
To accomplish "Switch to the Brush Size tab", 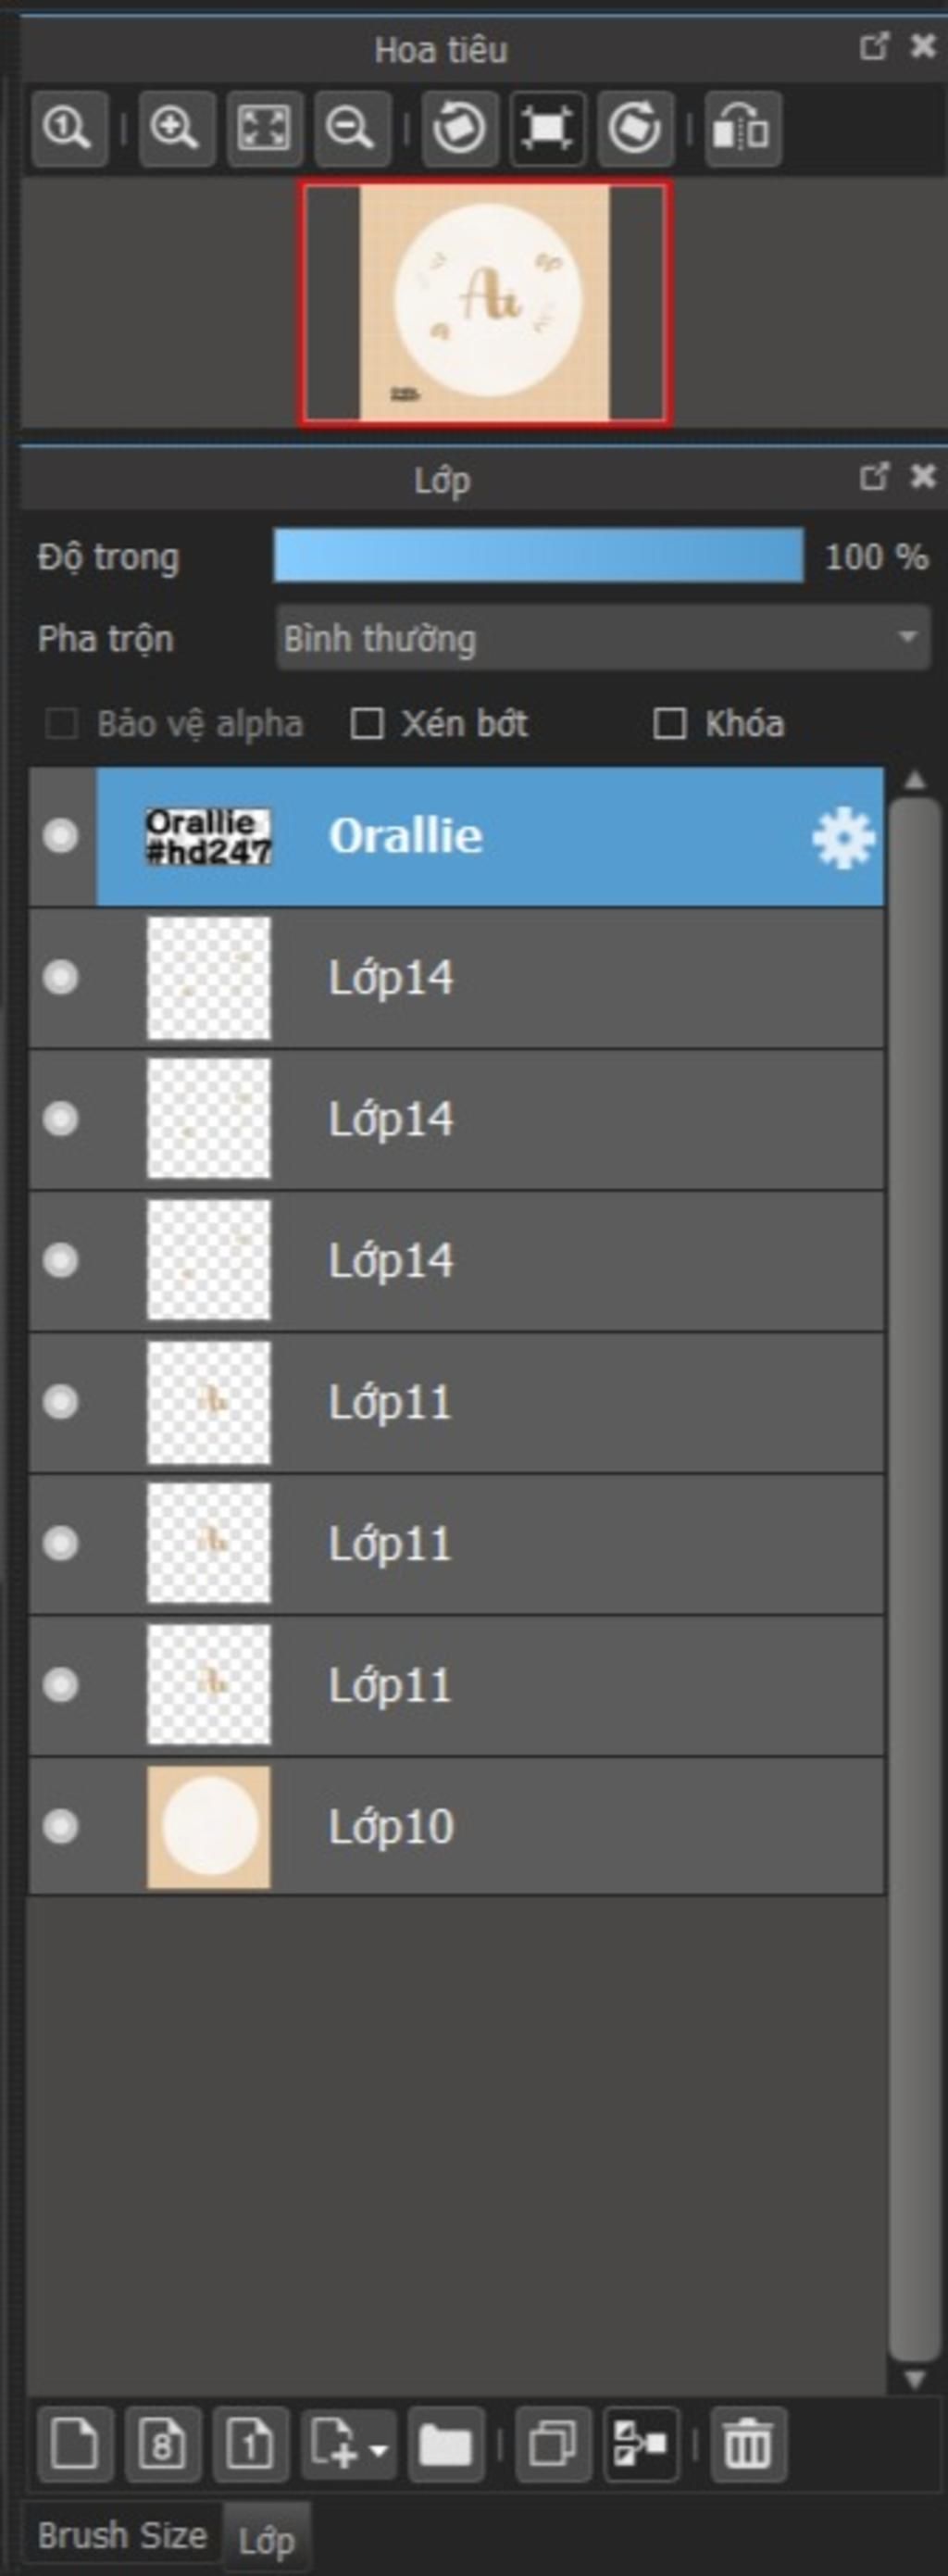I will (x=122, y=2535).
